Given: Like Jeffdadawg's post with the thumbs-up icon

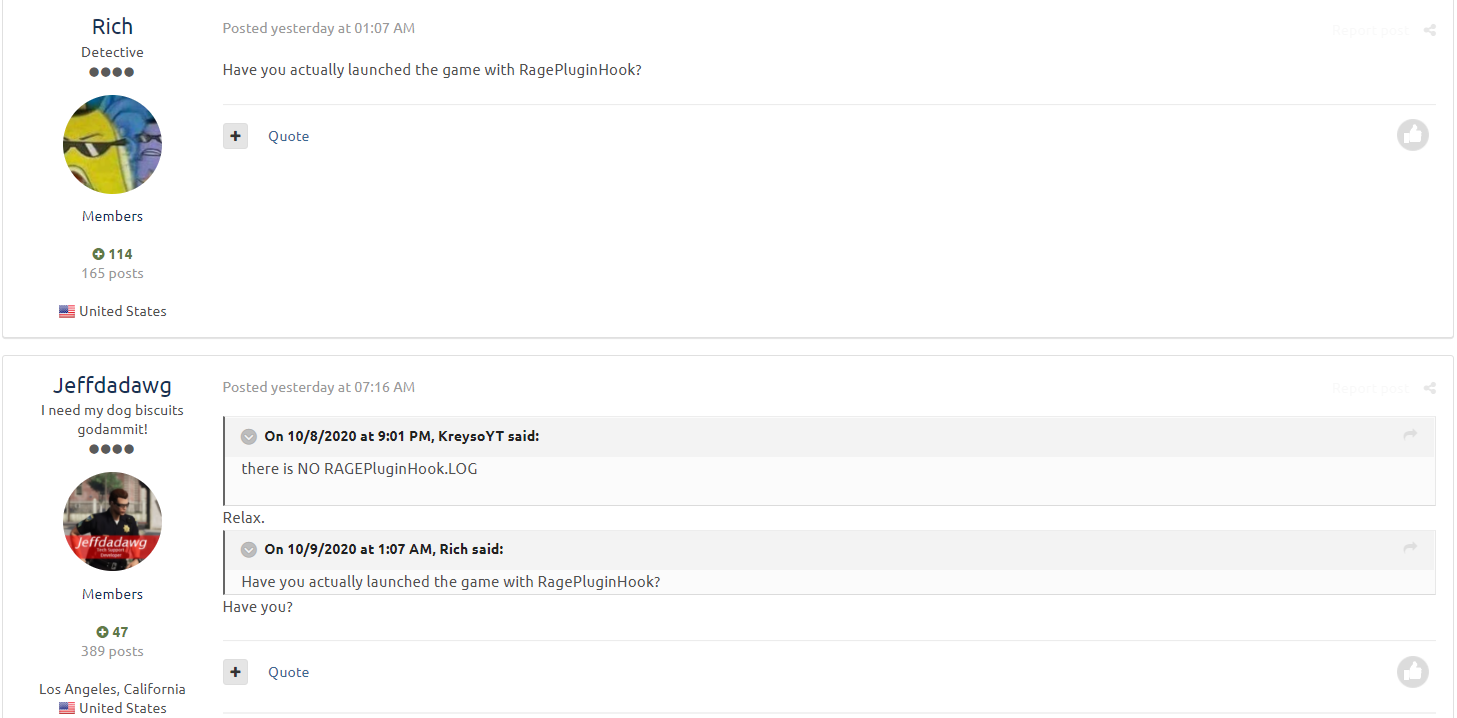Looking at the screenshot, I should (x=1412, y=671).
